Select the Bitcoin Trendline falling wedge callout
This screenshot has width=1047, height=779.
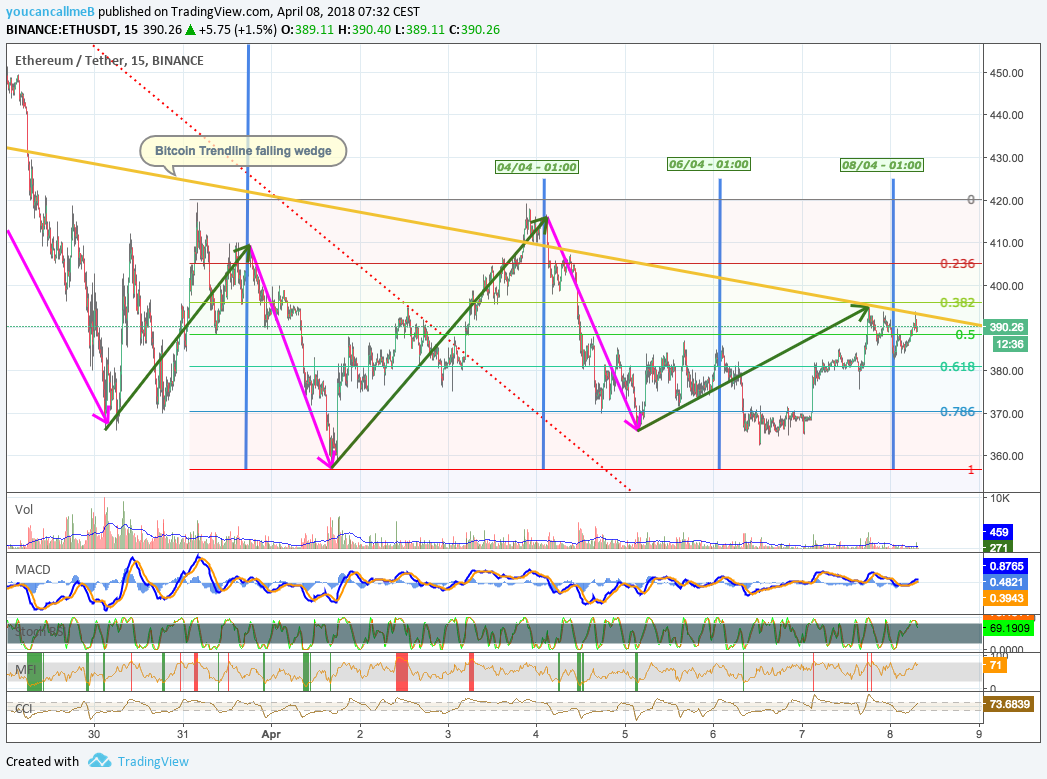[243, 151]
